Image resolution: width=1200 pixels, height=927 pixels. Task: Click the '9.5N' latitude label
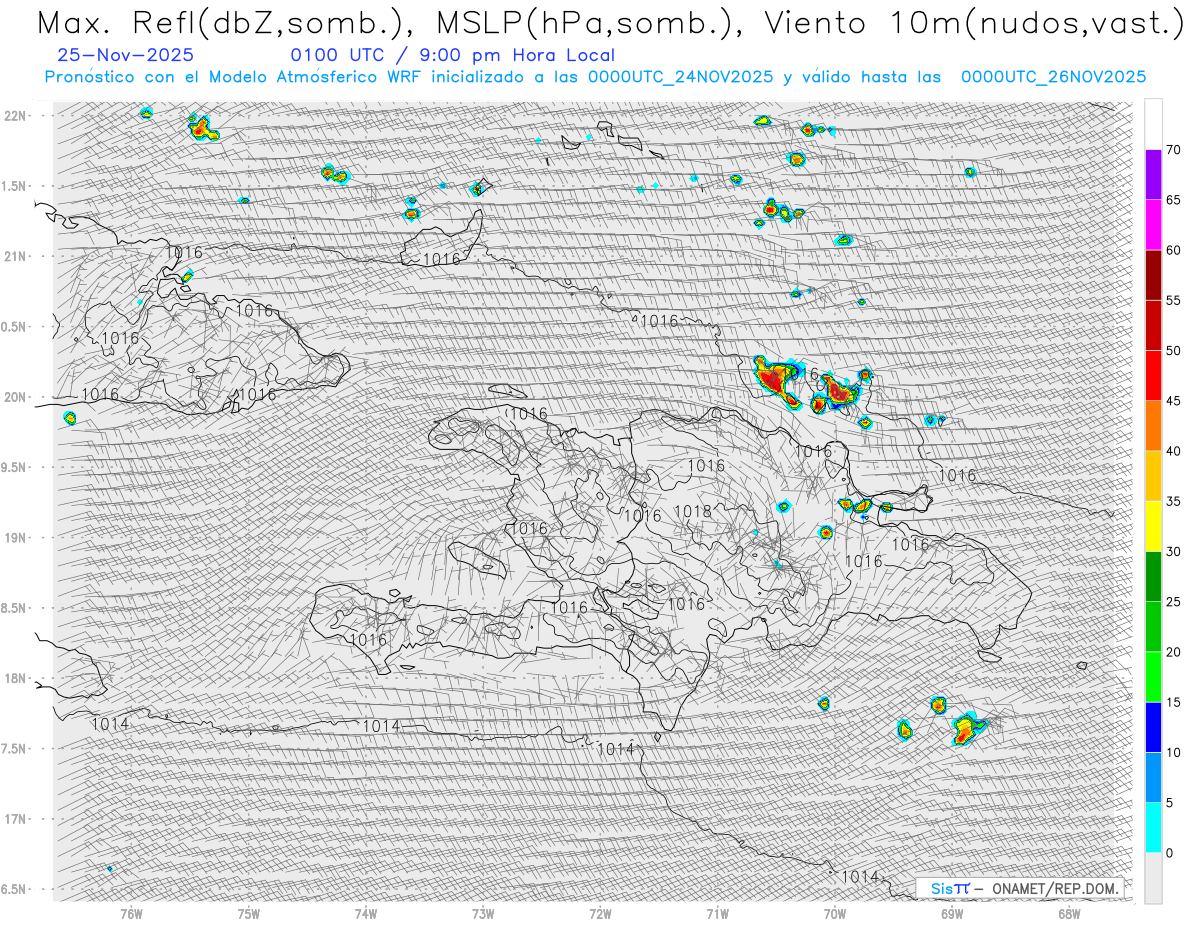click(14, 467)
